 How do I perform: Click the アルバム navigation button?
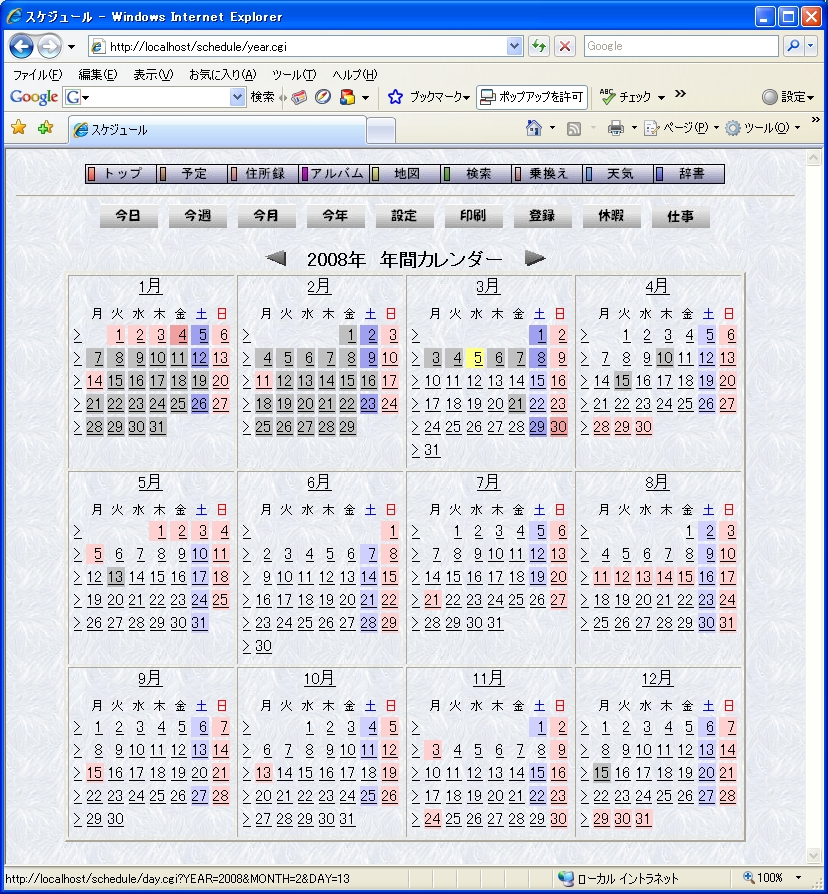334,174
